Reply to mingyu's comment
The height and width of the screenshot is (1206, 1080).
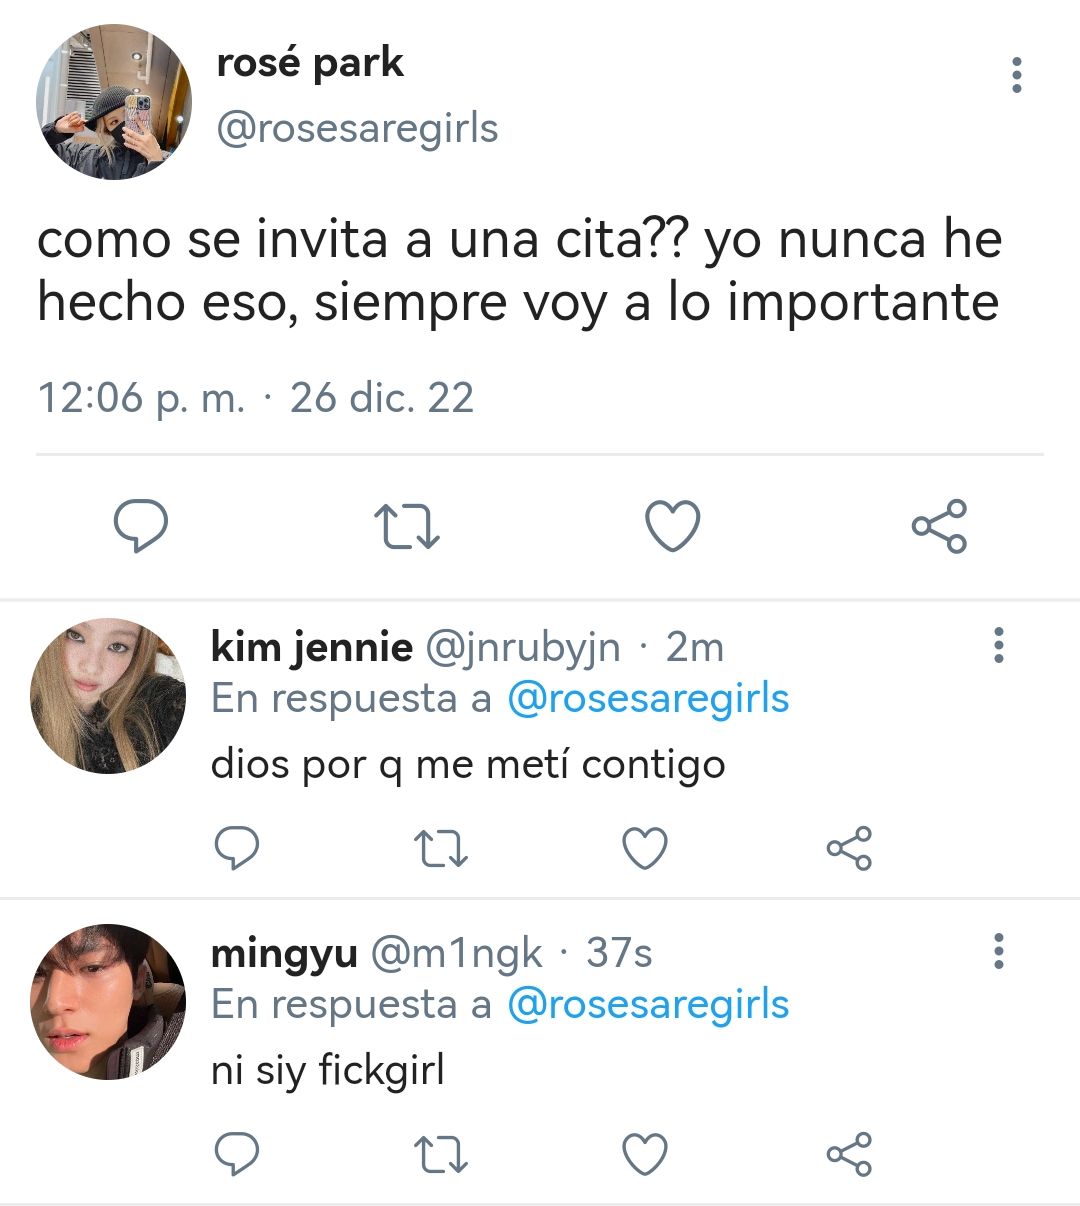click(x=237, y=1155)
